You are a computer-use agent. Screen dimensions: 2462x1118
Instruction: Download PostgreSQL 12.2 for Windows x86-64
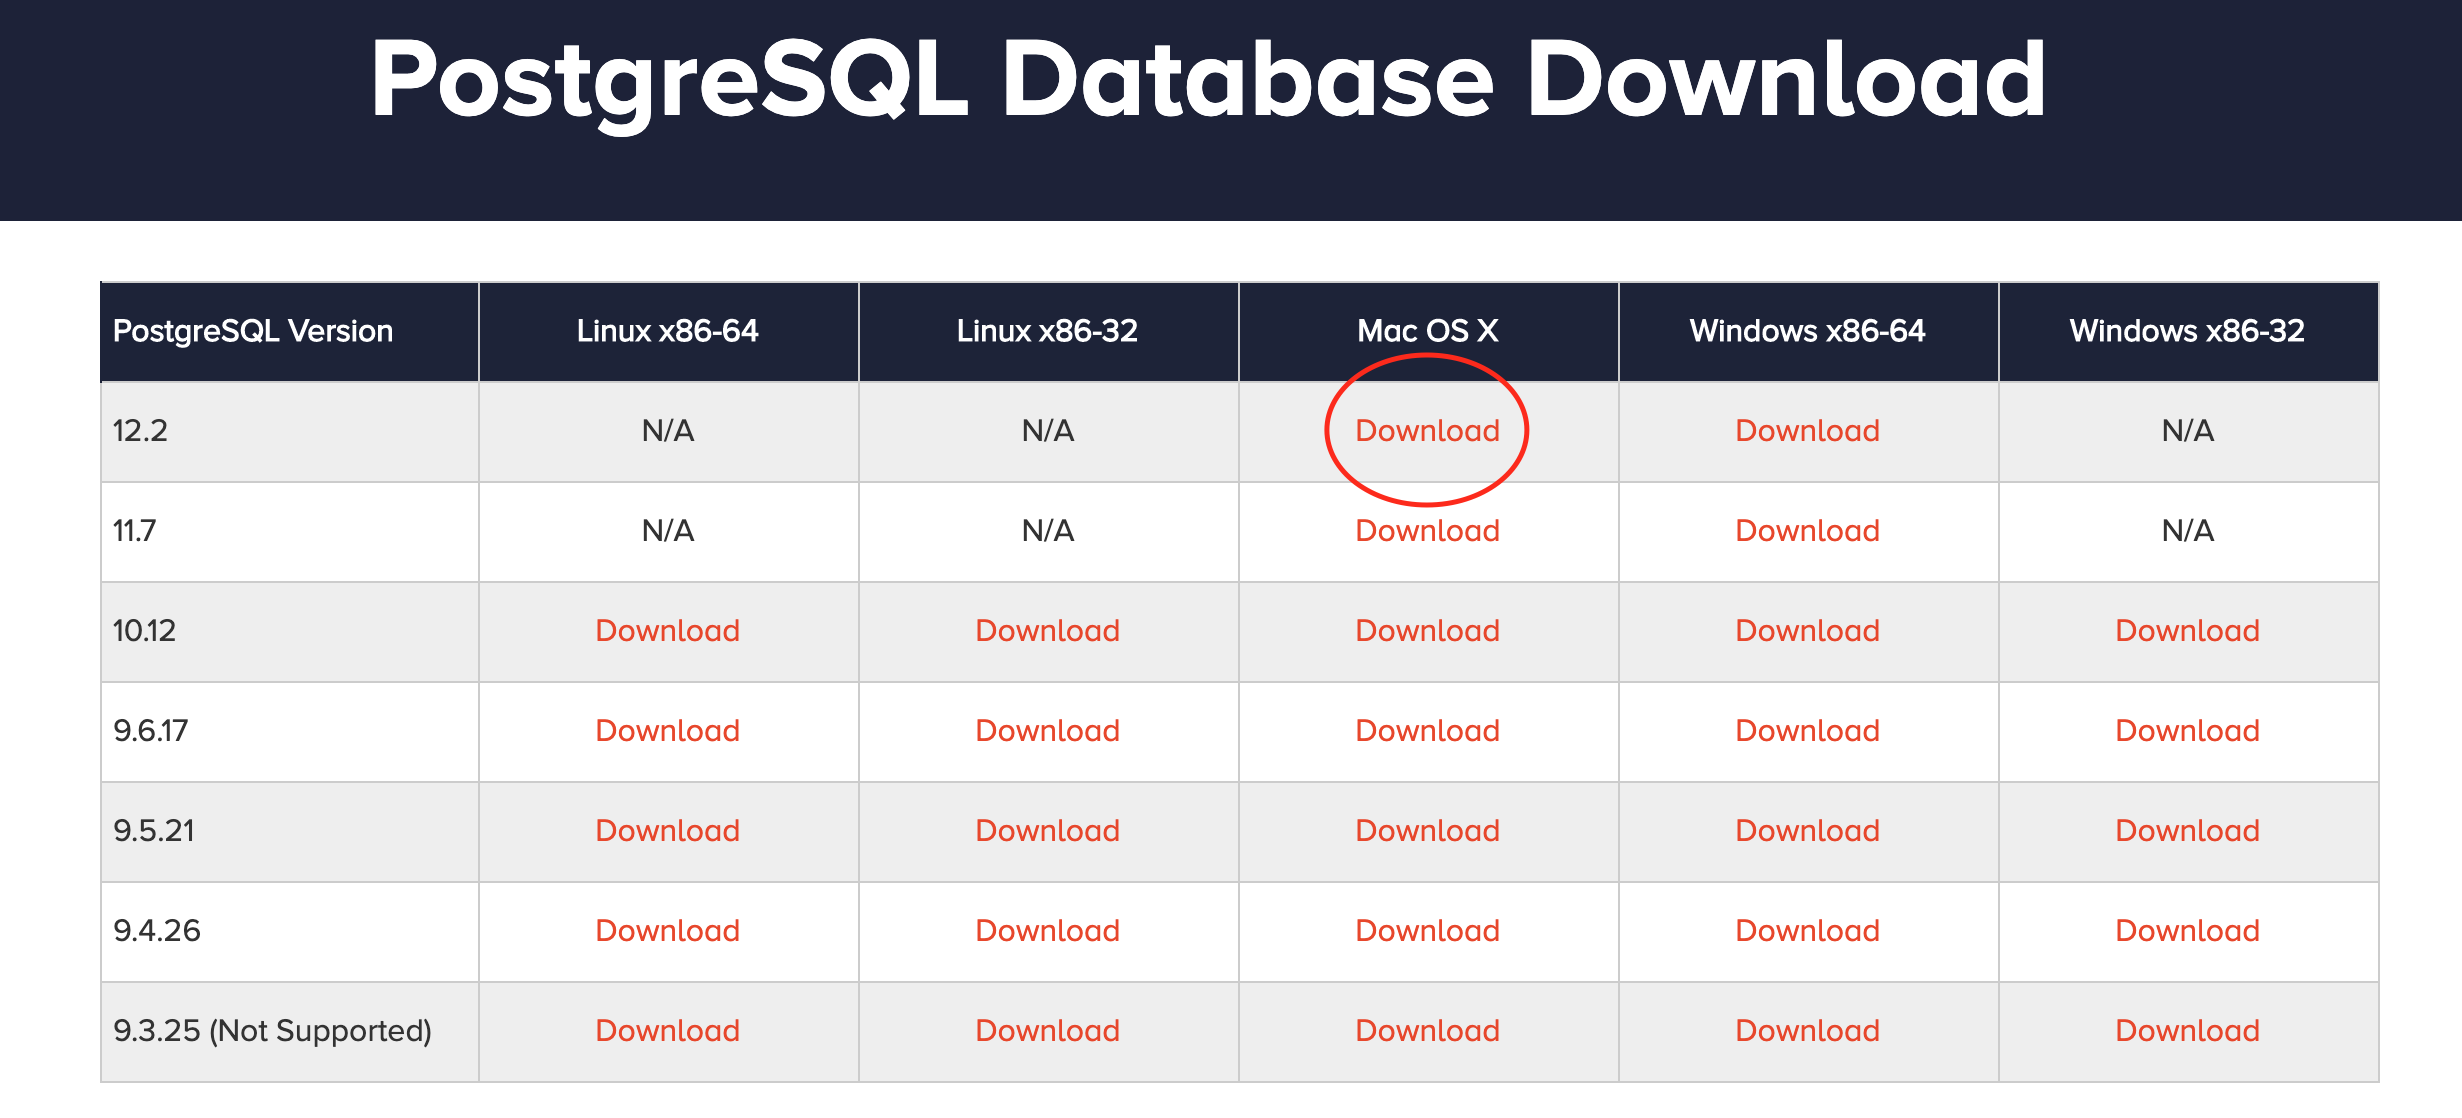pyautogui.click(x=1807, y=431)
